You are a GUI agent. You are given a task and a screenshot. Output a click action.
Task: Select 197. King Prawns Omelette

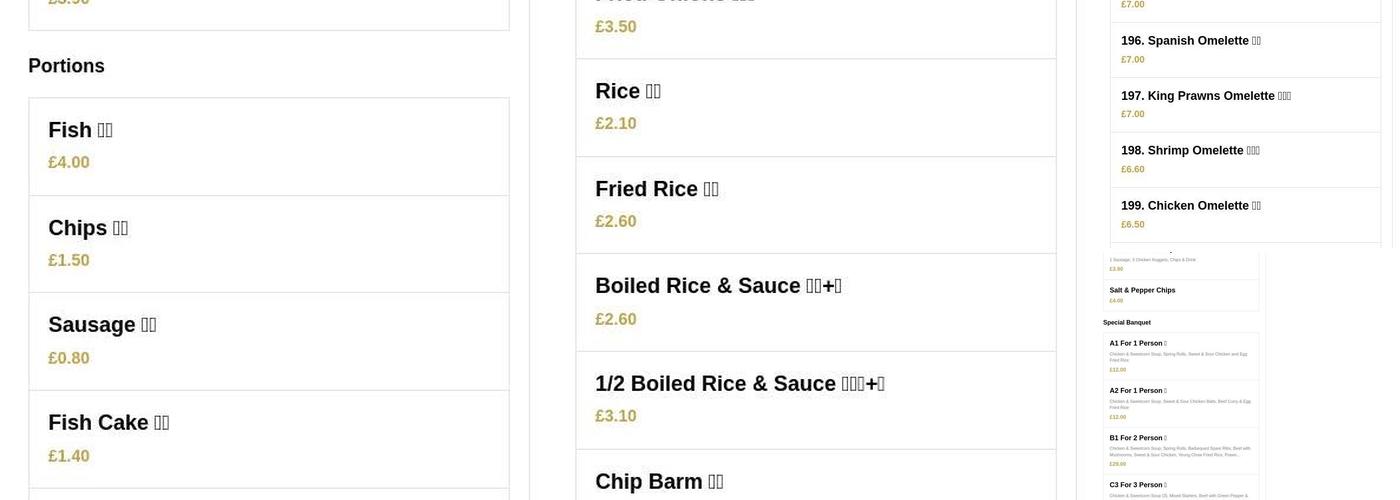(1245, 105)
